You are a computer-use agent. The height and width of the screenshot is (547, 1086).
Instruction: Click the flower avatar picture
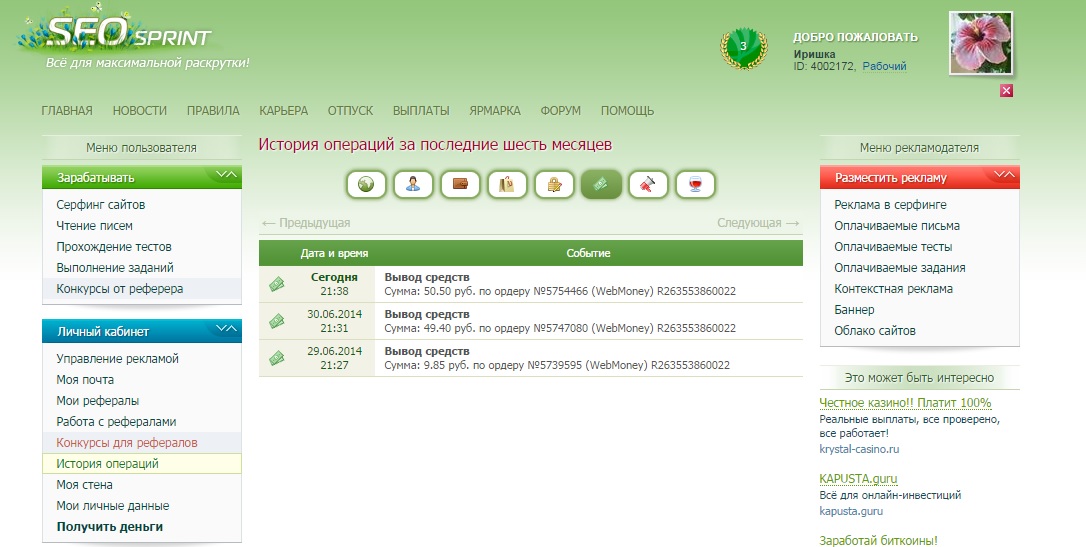[980, 43]
